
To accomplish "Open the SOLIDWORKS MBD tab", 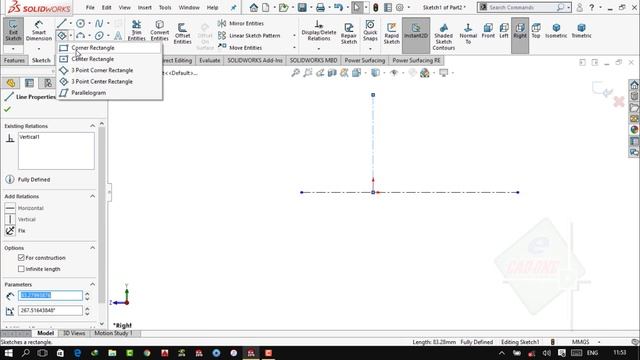I will [x=313, y=60].
